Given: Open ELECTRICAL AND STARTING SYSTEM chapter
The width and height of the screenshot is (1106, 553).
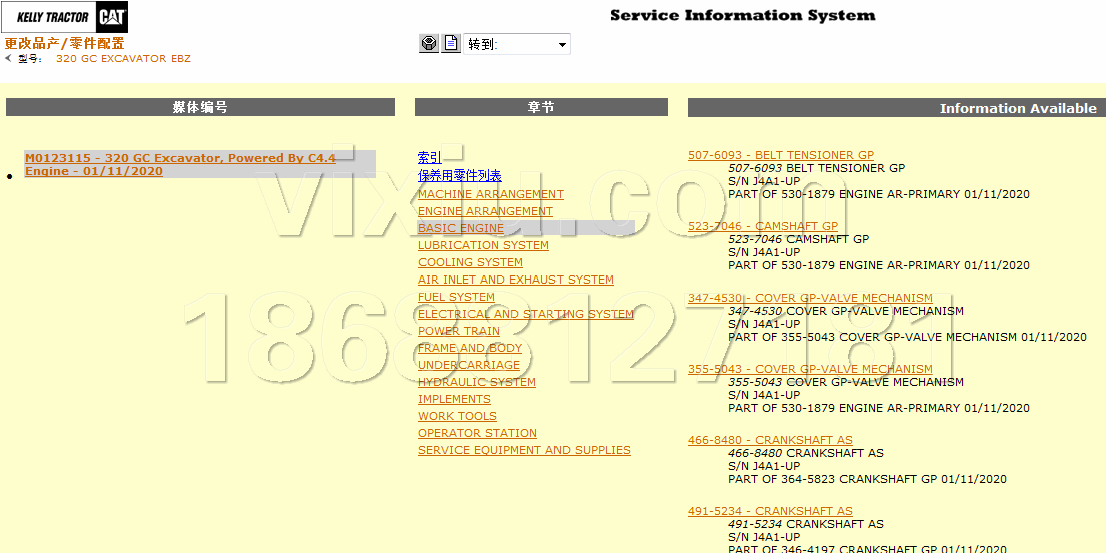Looking at the screenshot, I should [x=525, y=314].
